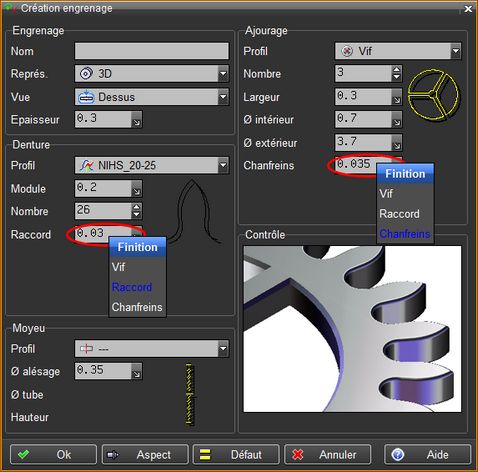Screen dimensions: 478x472
Task: Decrease the Ajourage Nombre spoke count stepper
Action: [396, 77]
